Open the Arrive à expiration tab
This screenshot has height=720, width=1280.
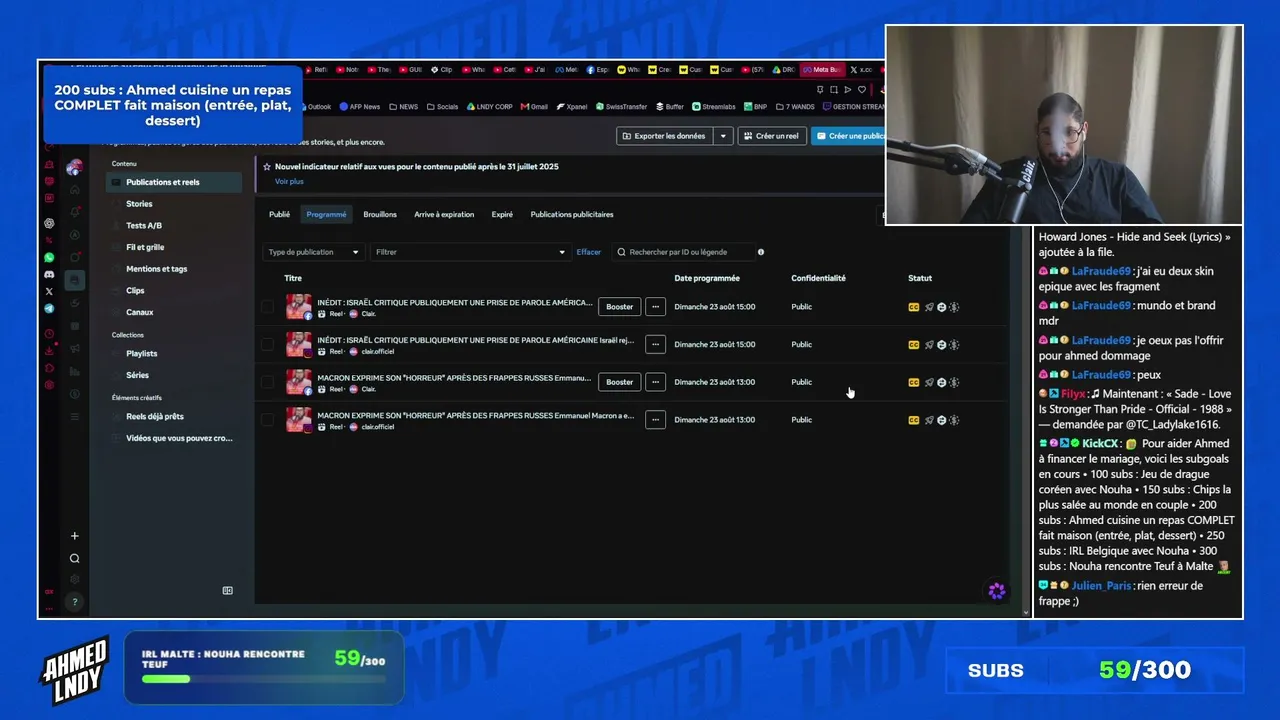pyautogui.click(x=444, y=214)
